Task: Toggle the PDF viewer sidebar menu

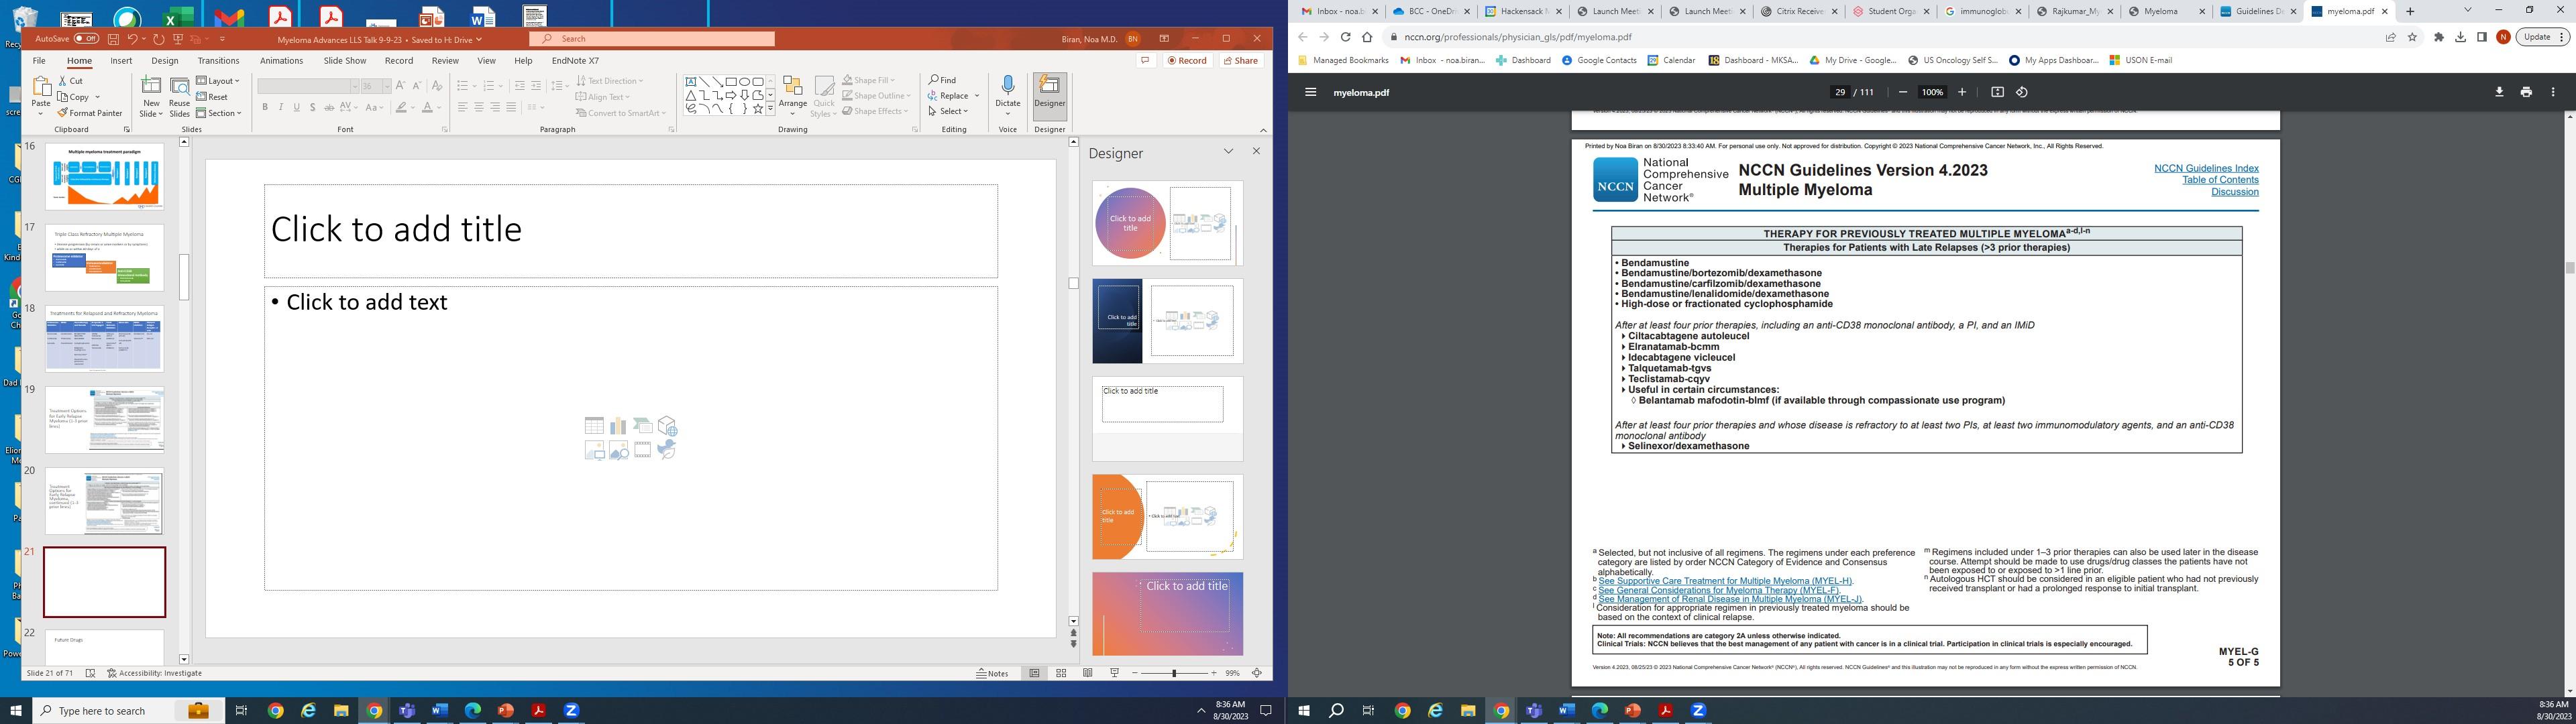Action: click(1310, 92)
